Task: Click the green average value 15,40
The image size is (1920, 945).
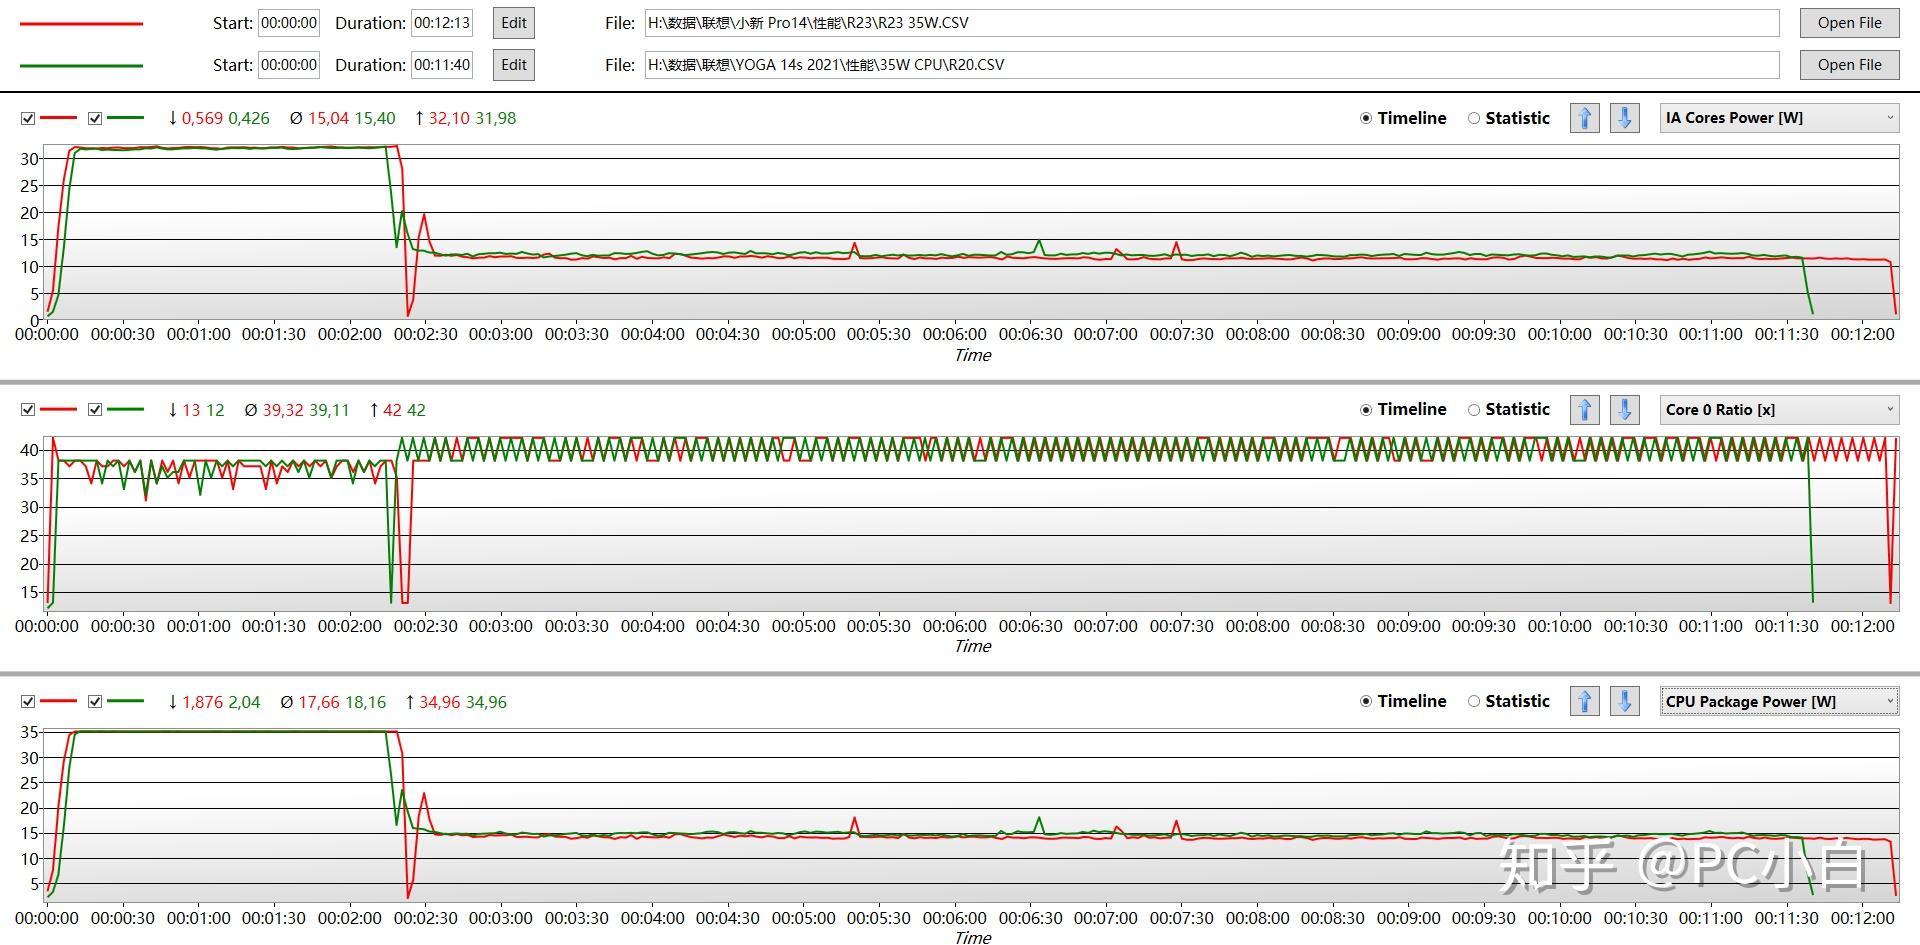Action: click(375, 118)
